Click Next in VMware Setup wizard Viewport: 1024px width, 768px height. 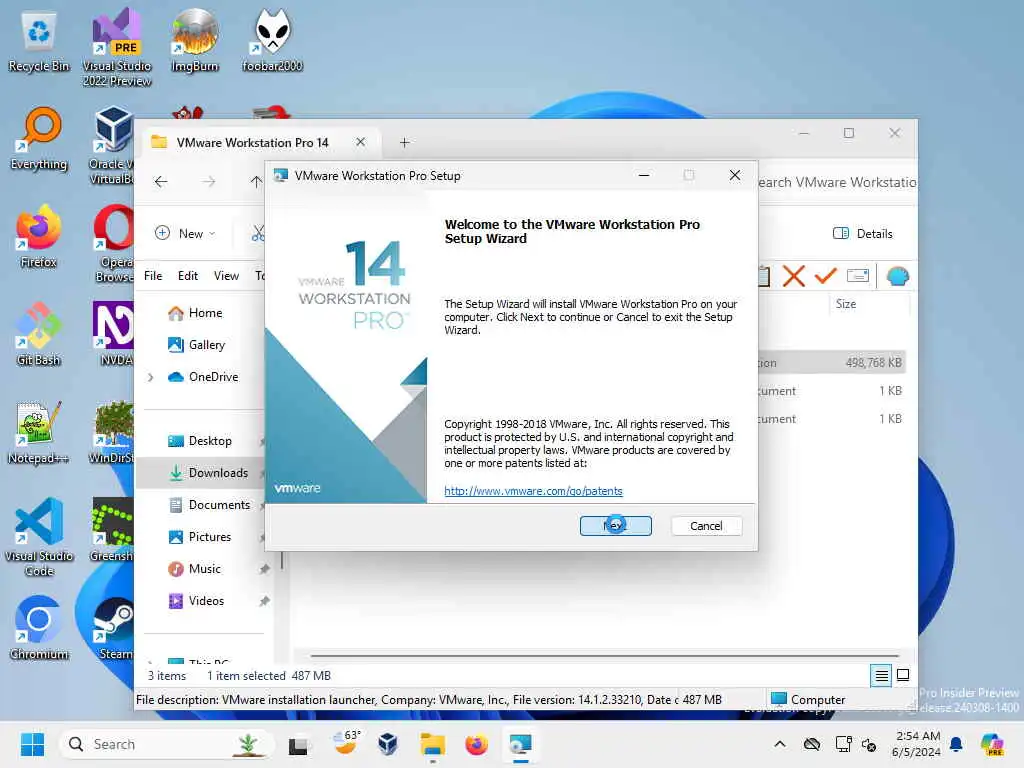615,526
